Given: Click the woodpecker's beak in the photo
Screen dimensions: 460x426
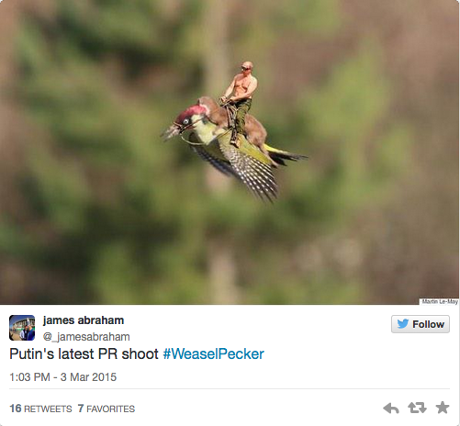Looking at the screenshot, I should tap(170, 132).
